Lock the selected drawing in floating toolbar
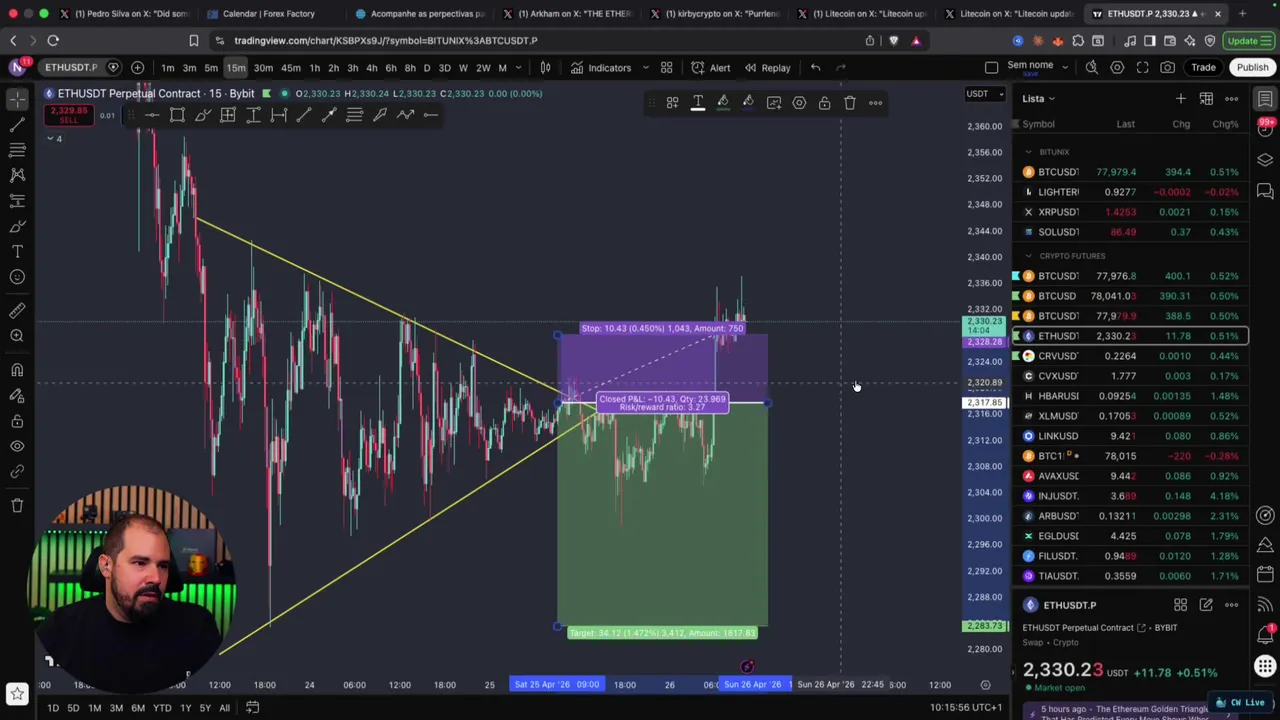 click(x=824, y=102)
